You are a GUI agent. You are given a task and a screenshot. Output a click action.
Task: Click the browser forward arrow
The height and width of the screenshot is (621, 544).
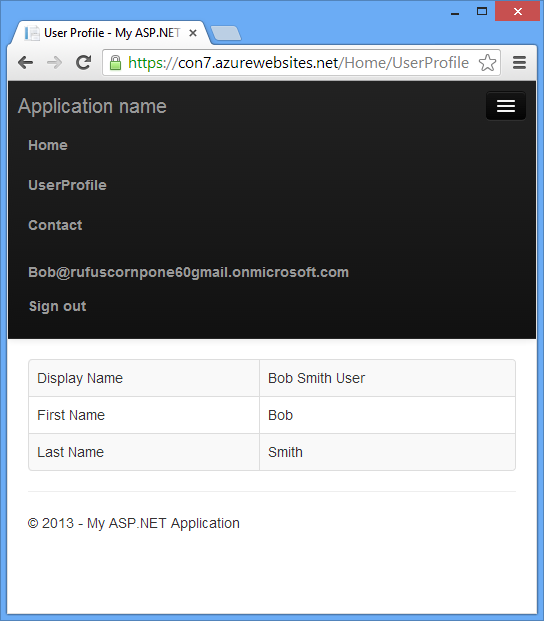(x=54, y=63)
